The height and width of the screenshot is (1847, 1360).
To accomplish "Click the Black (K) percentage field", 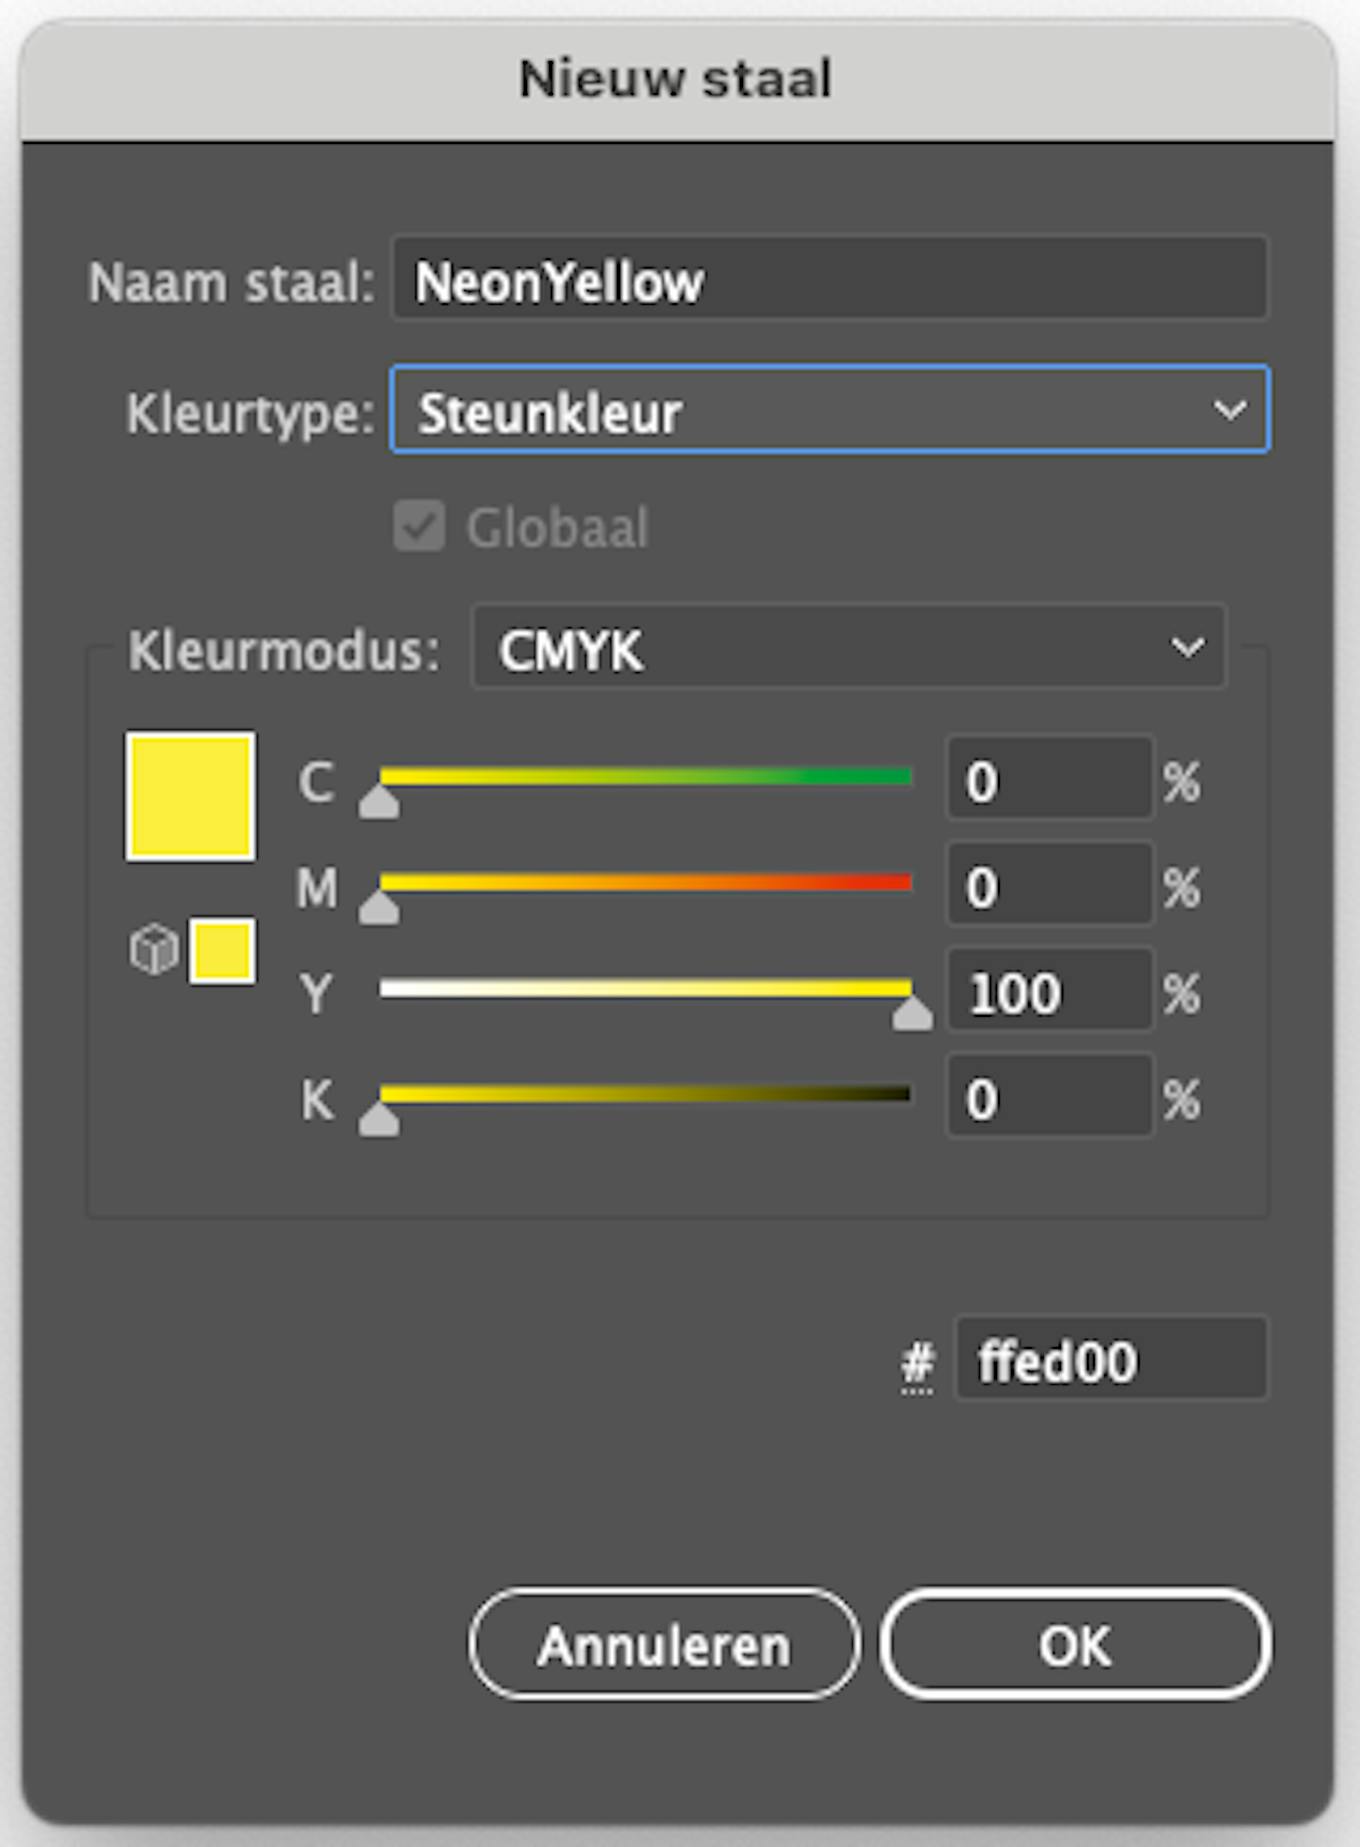I will pyautogui.click(x=1049, y=1098).
